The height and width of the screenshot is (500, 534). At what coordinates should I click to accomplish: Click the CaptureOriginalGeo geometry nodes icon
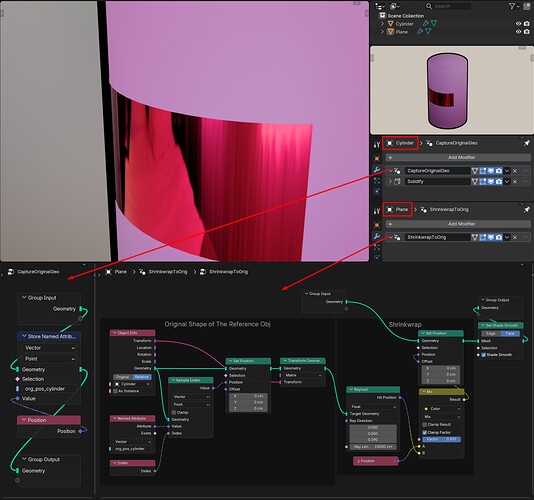tap(397, 171)
